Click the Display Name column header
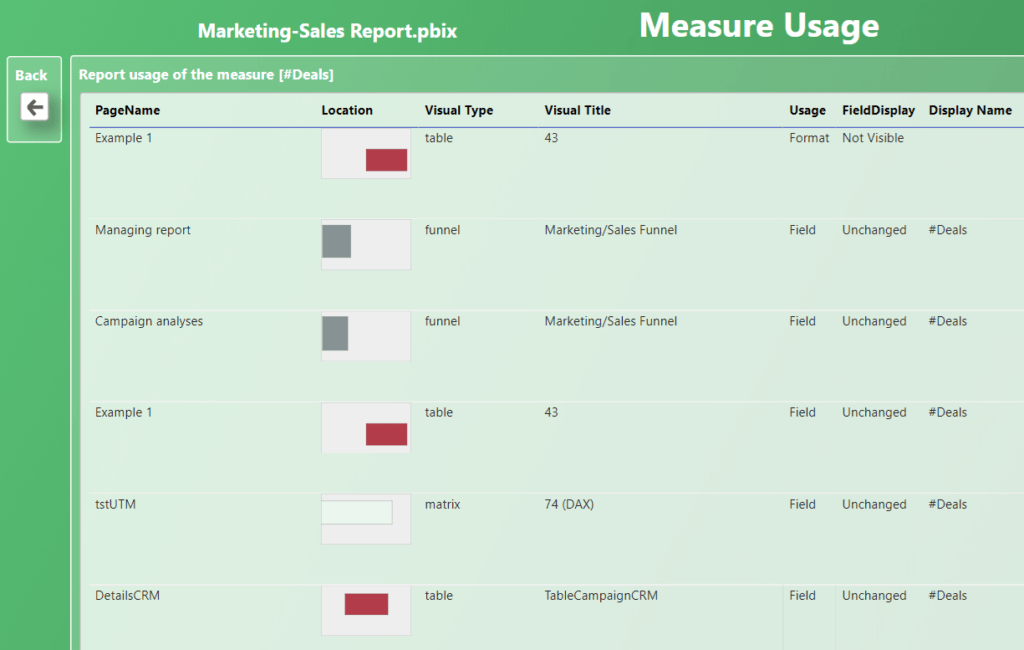This screenshot has width=1024, height=650. 970,111
